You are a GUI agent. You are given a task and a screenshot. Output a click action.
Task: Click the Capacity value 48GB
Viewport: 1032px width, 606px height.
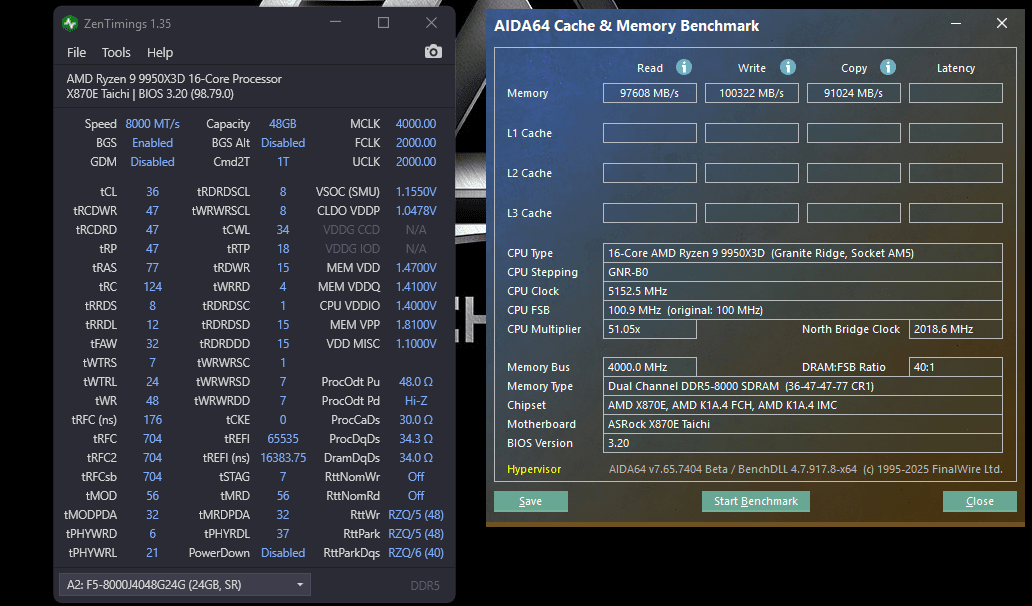pyautogui.click(x=283, y=124)
